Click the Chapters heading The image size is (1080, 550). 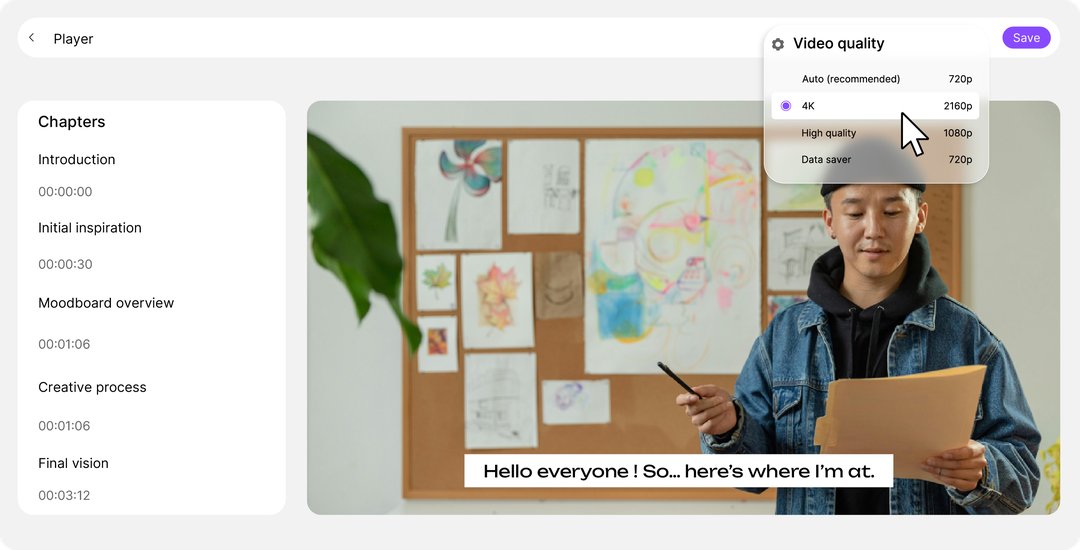pos(72,122)
